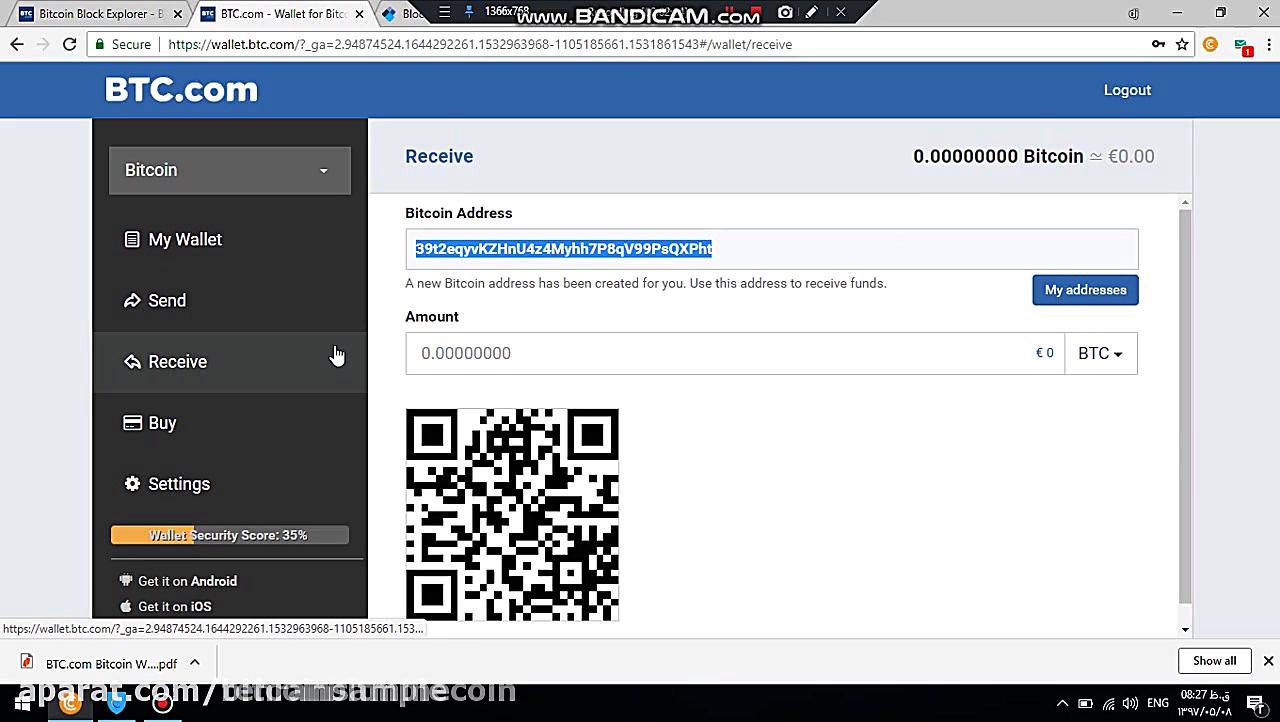Close the BTC.com Wallet tab
1280x722 pixels.
click(x=359, y=14)
